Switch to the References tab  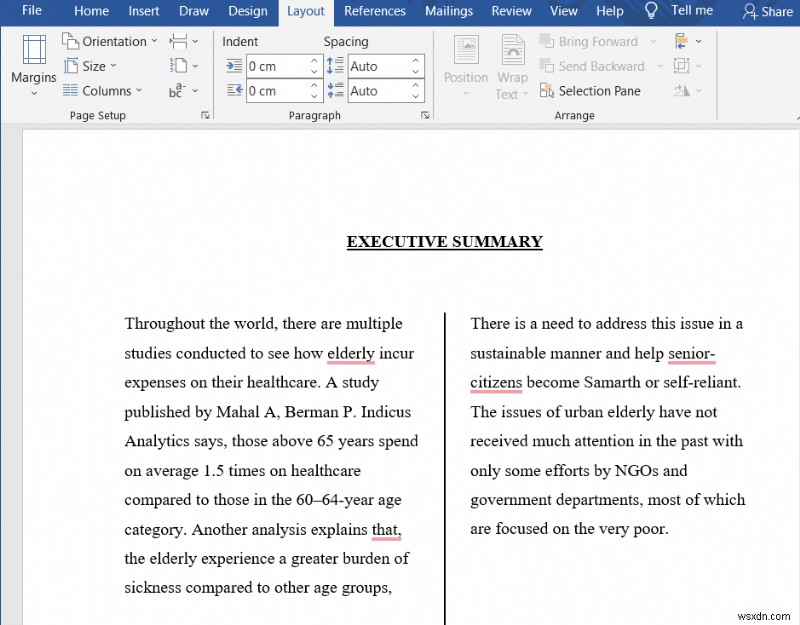[375, 11]
